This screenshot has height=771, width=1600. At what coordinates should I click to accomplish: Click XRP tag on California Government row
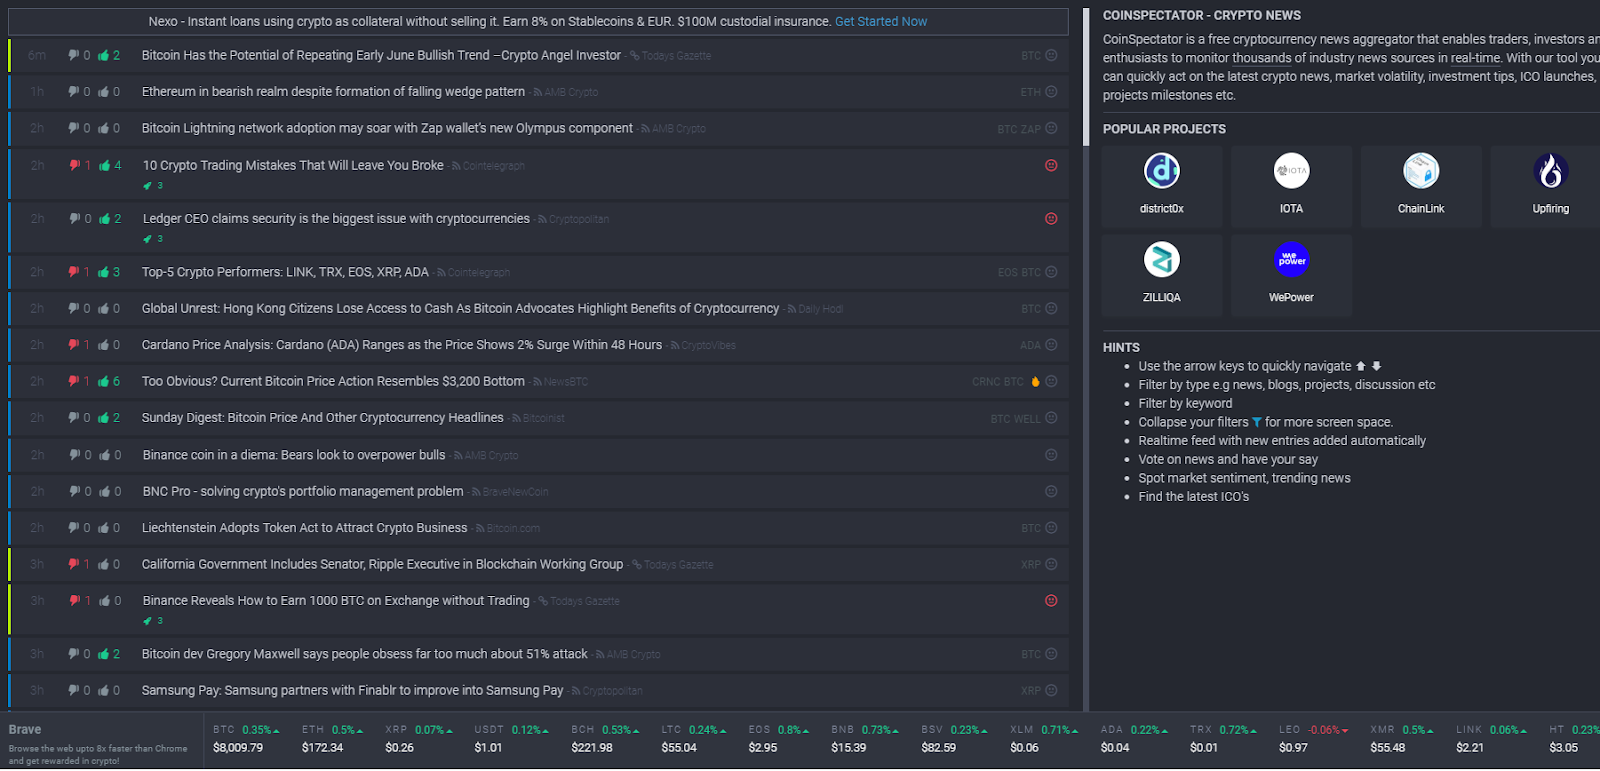[1031, 565]
